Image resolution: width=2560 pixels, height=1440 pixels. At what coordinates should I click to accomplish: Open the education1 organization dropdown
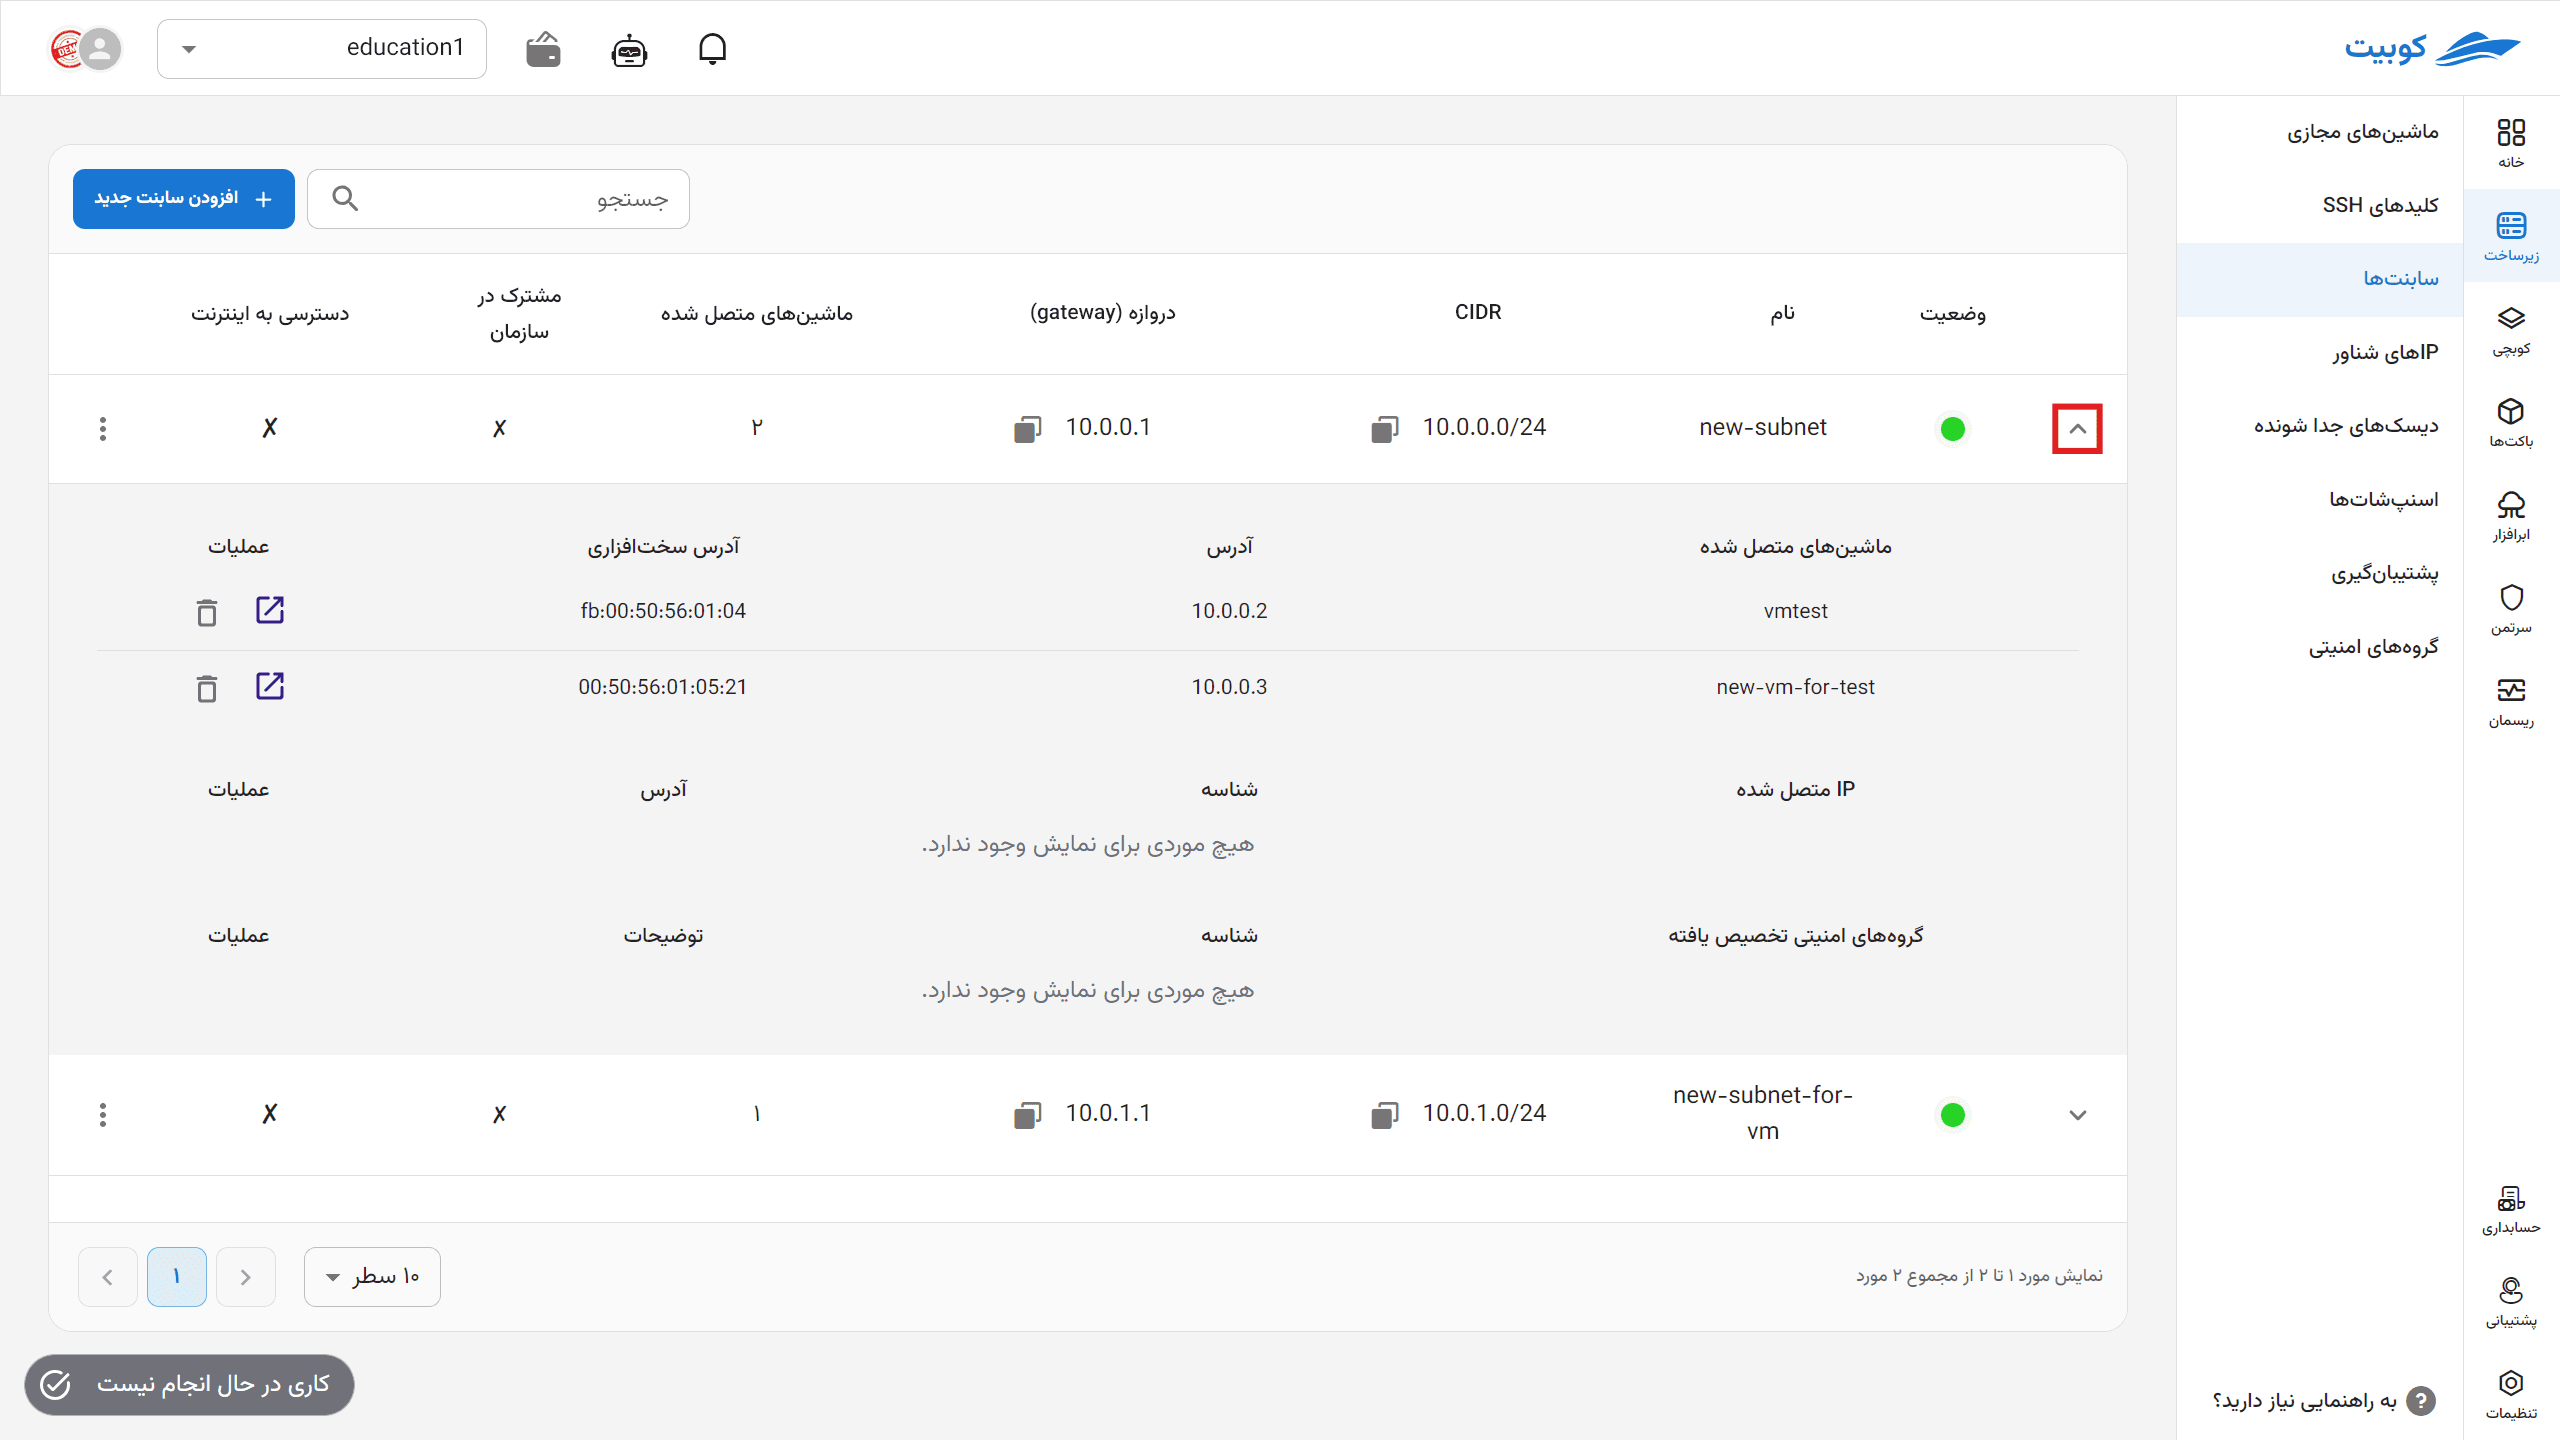pos(322,48)
